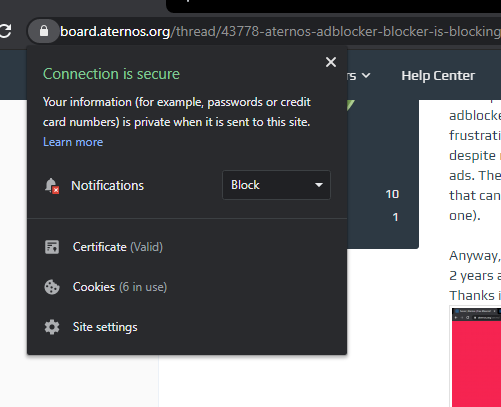This screenshot has width=501, height=407.
Task: Expand the navigation dropdown chevron beside Help Center
Action: pyautogui.click(x=366, y=76)
